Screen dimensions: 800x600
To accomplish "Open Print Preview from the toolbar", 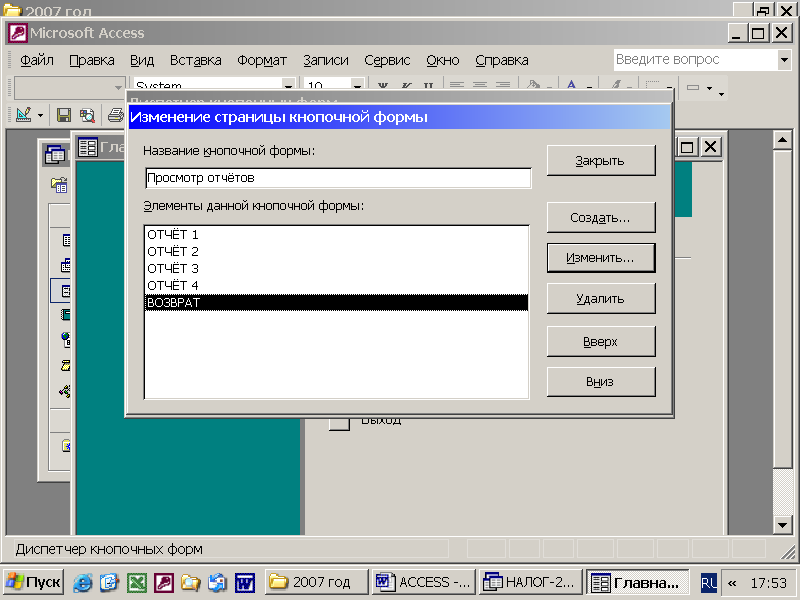I will pos(87,115).
